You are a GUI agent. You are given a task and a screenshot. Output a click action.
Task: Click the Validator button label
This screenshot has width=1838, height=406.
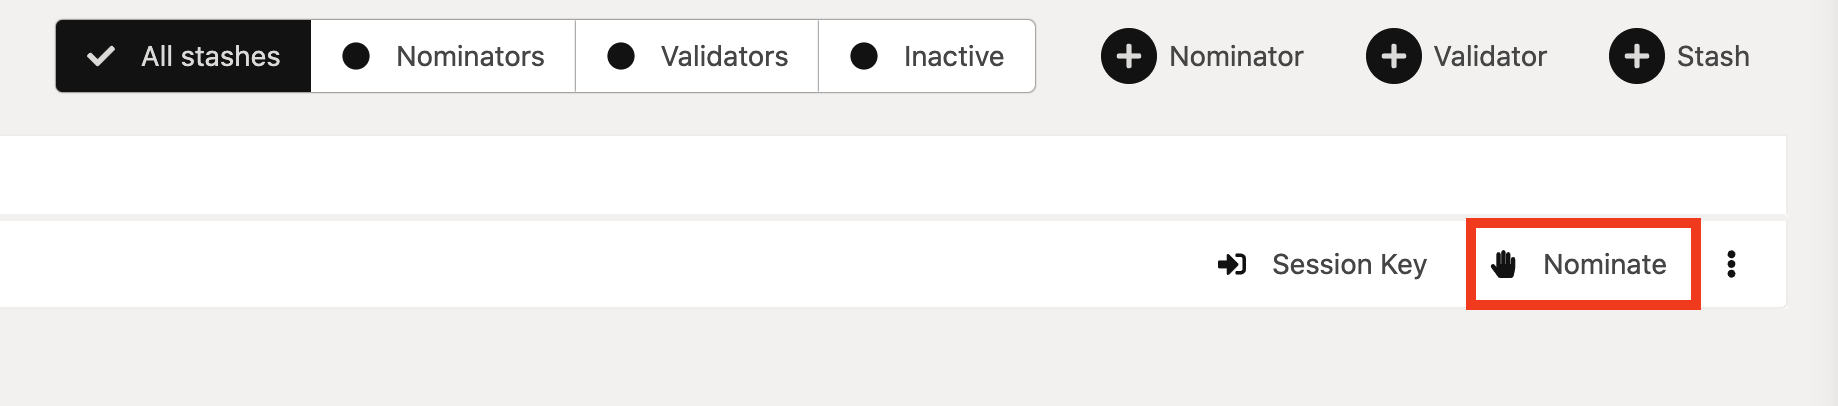[x=1490, y=56]
